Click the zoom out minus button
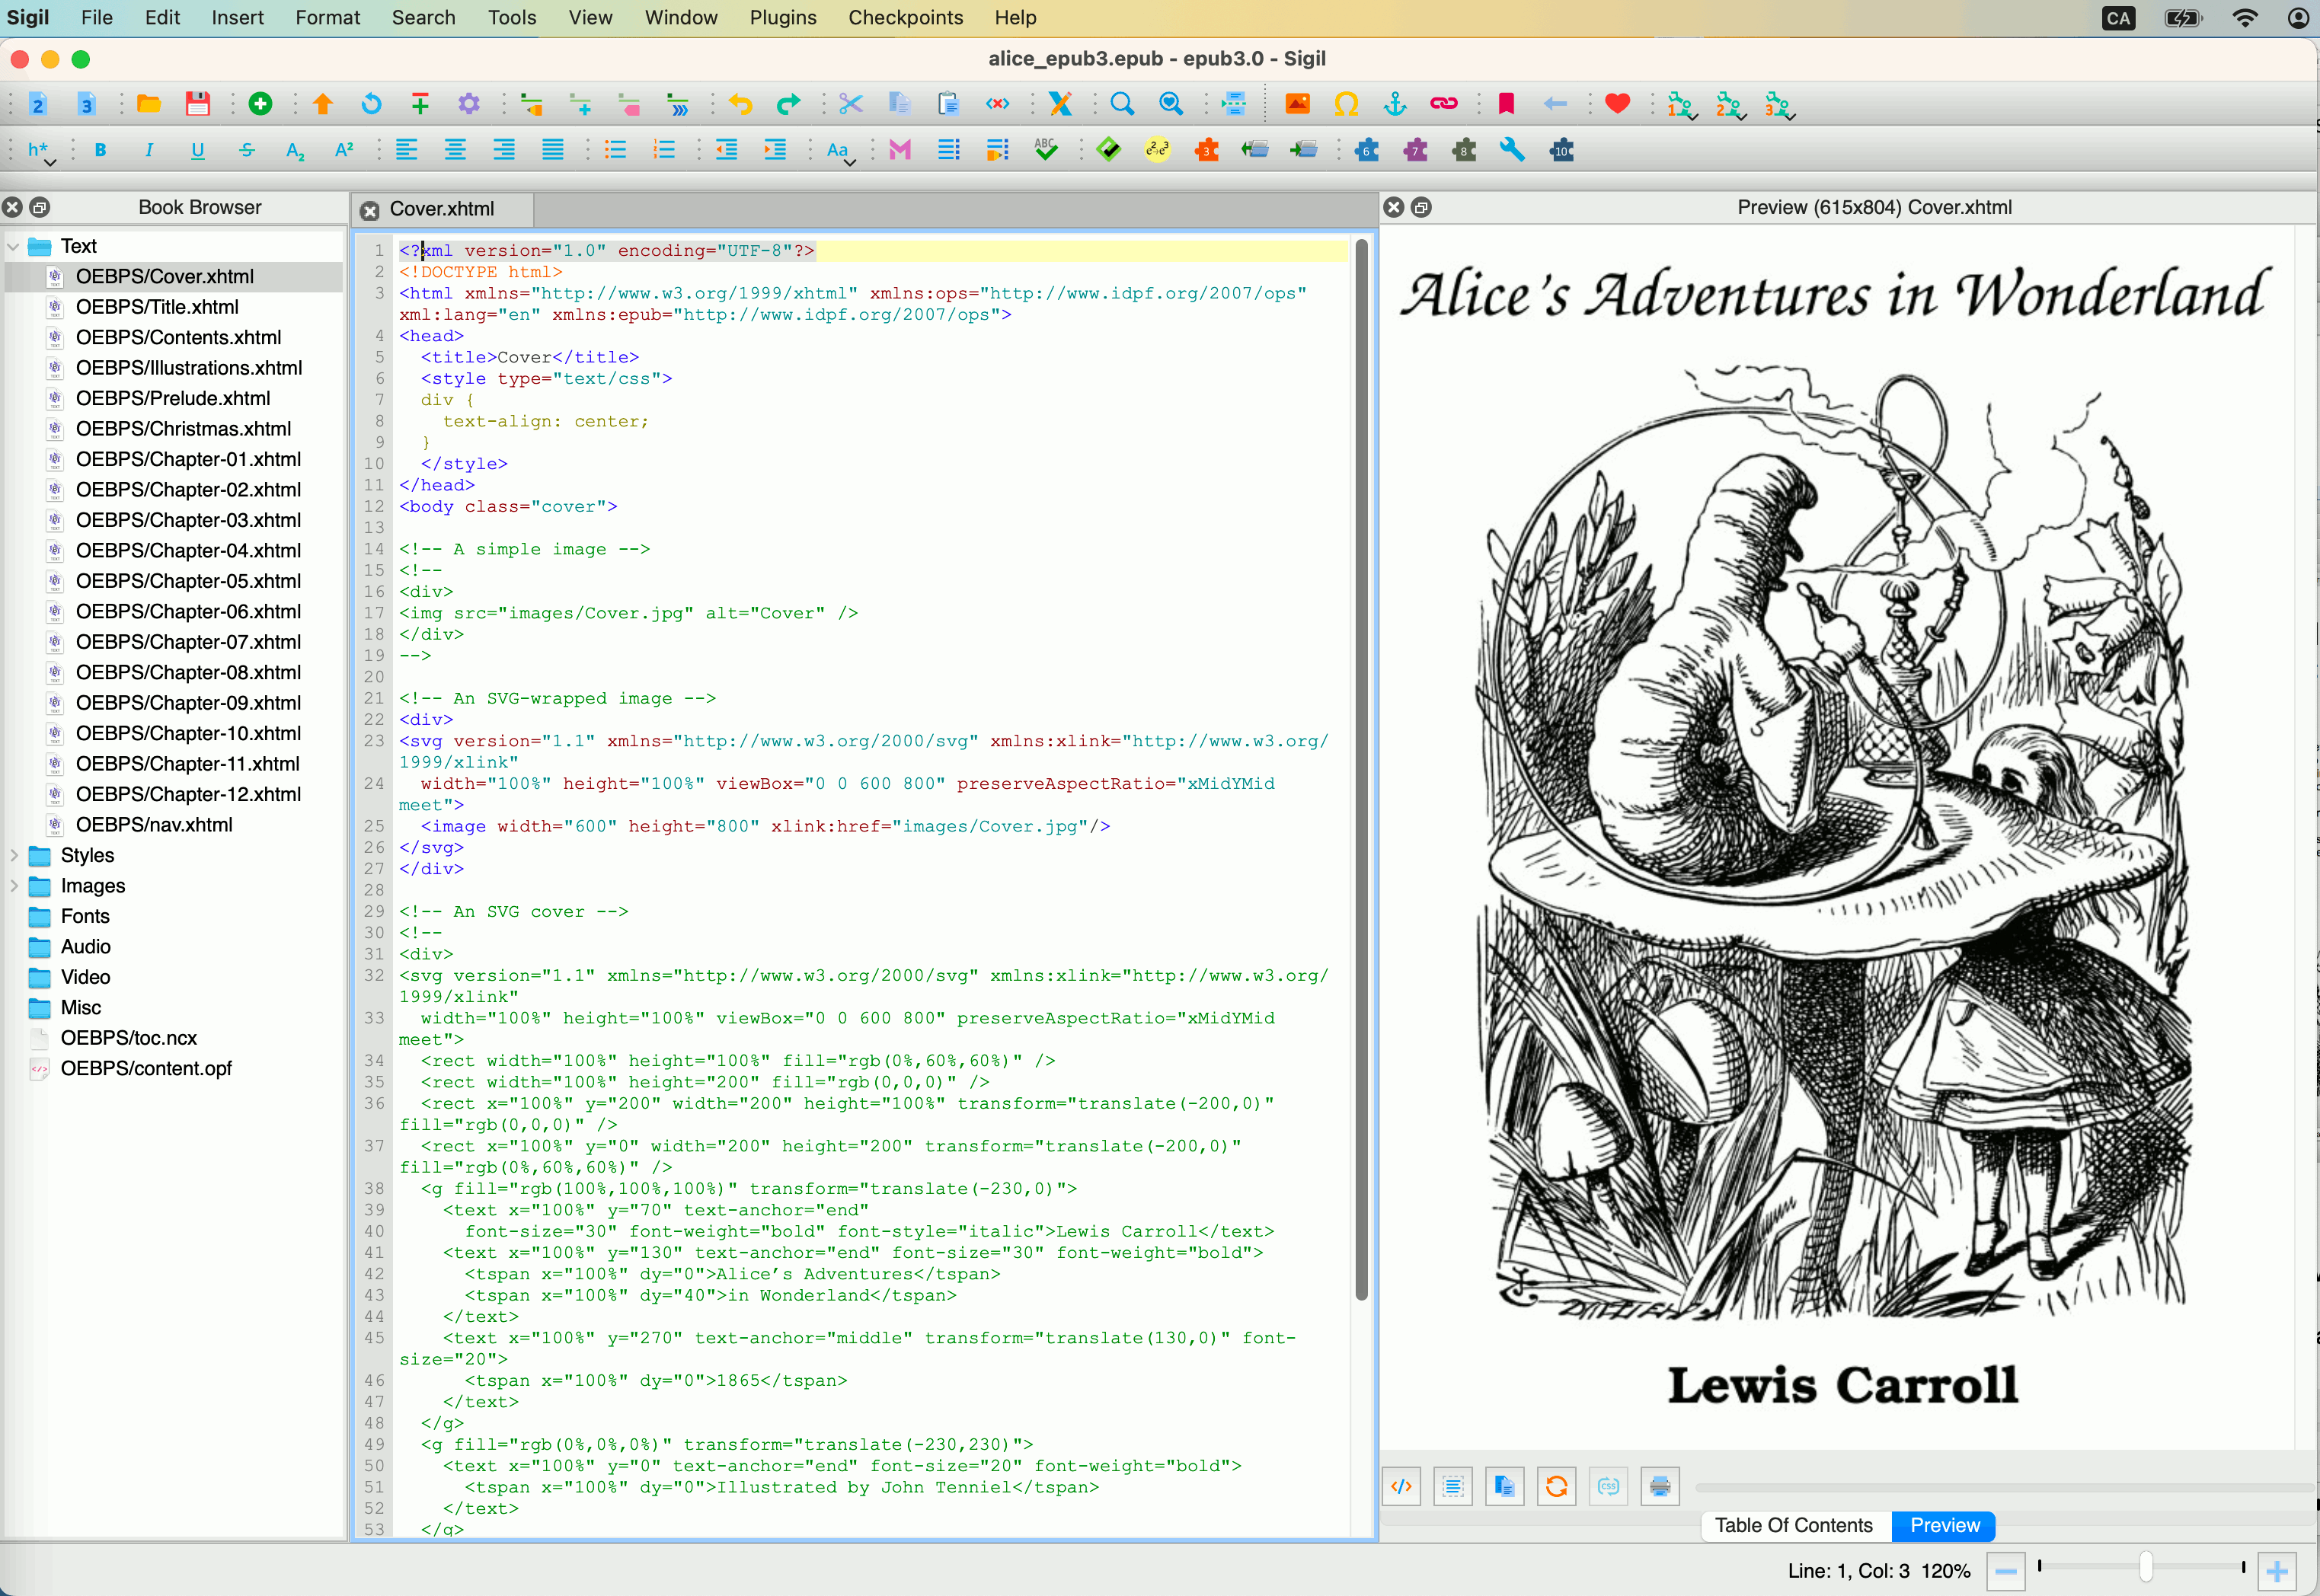Image resolution: width=2320 pixels, height=1596 pixels. 2005,1570
